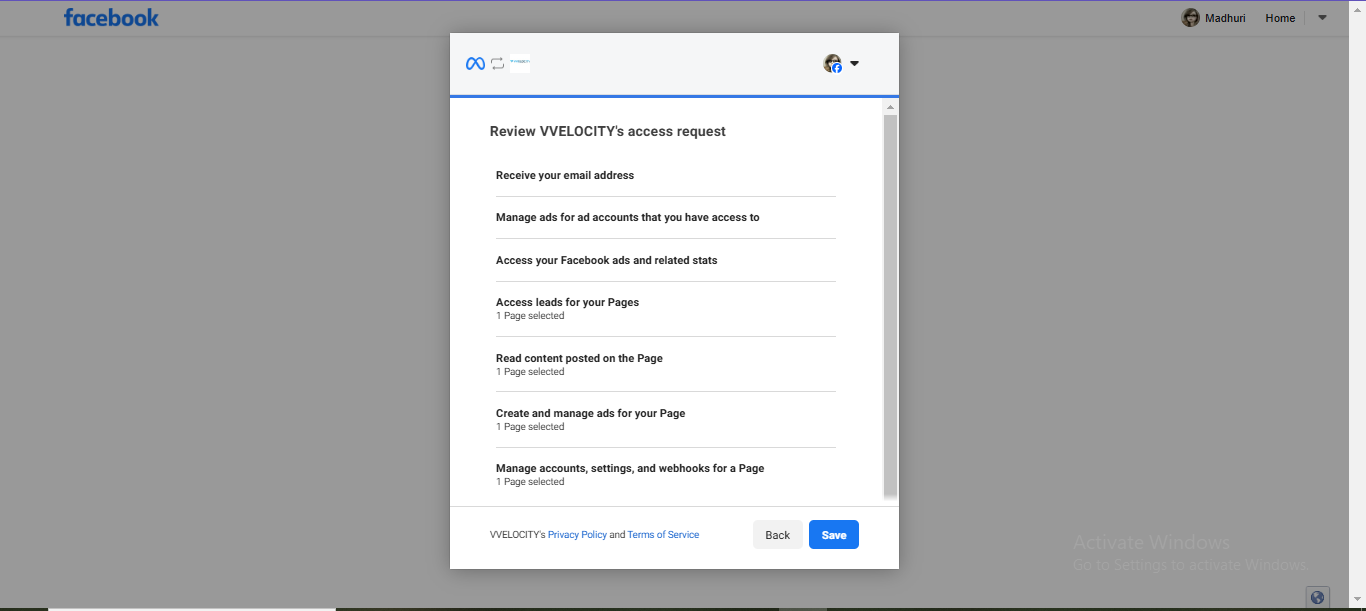This screenshot has width=1366, height=611.
Task: Select 'Manage accounts, settings, and webhooks' row
Action: pos(665,474)
